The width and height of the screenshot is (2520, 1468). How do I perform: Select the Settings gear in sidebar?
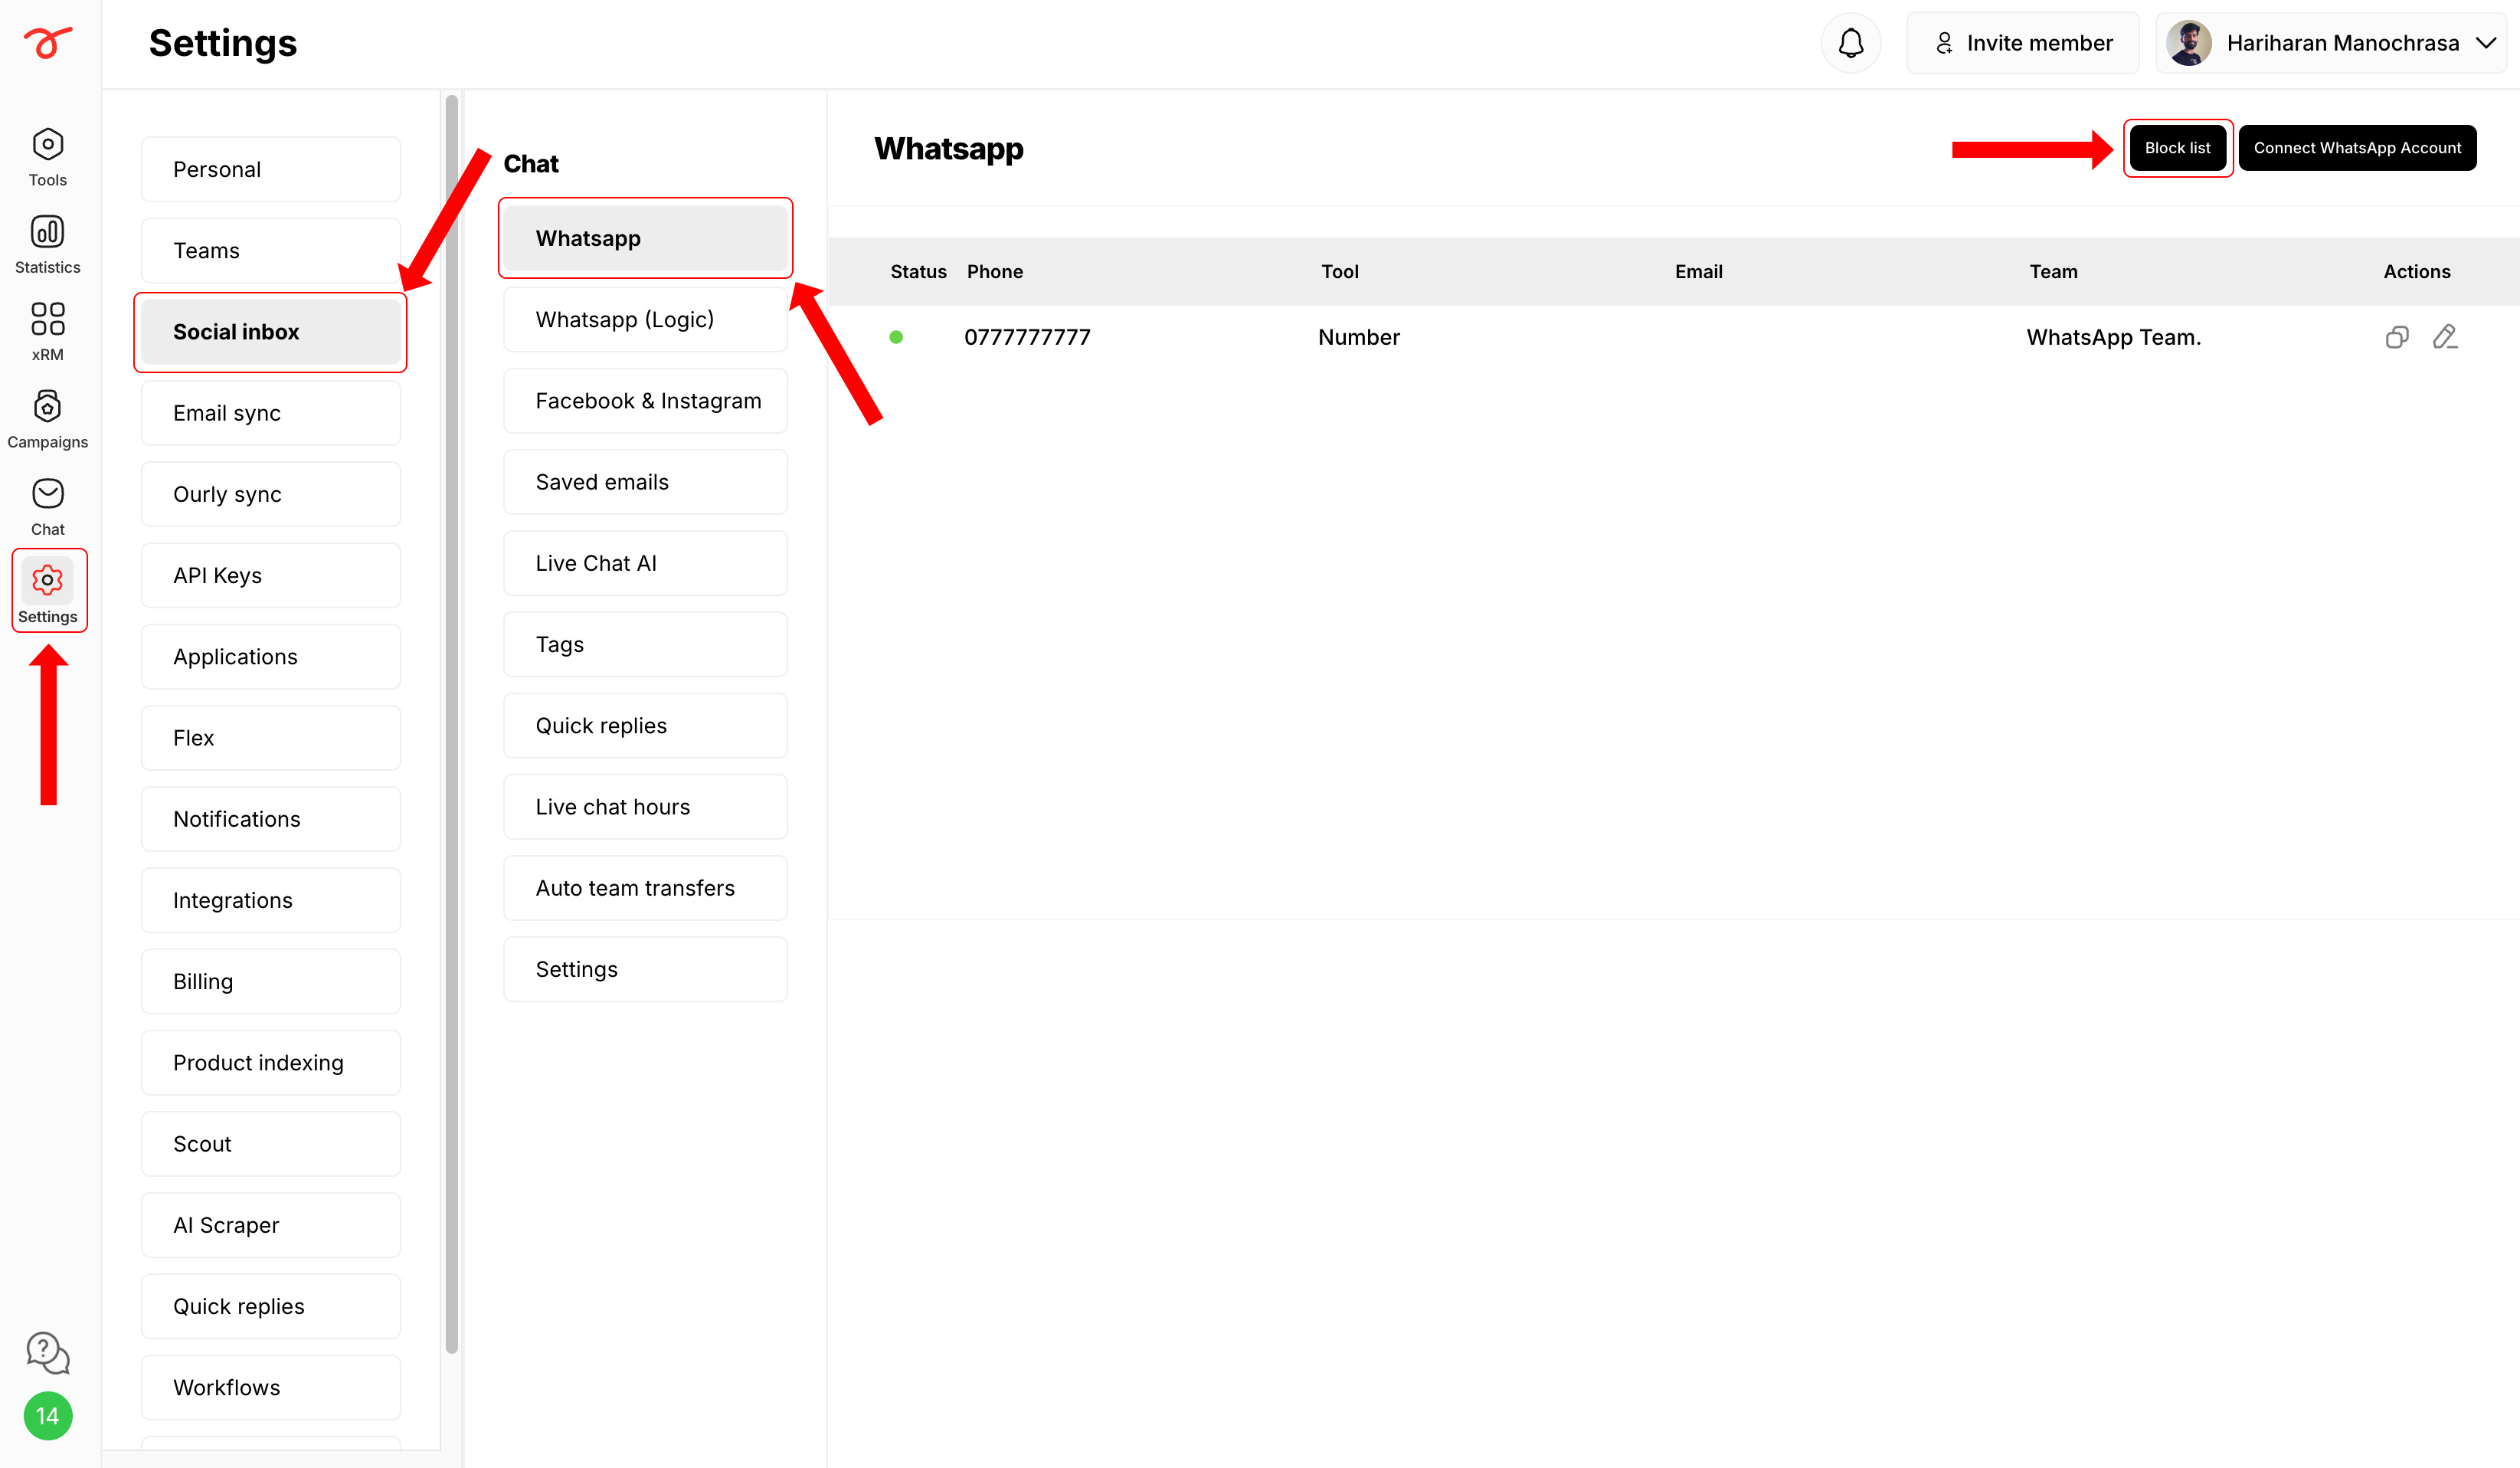click(x=47, y=591)
